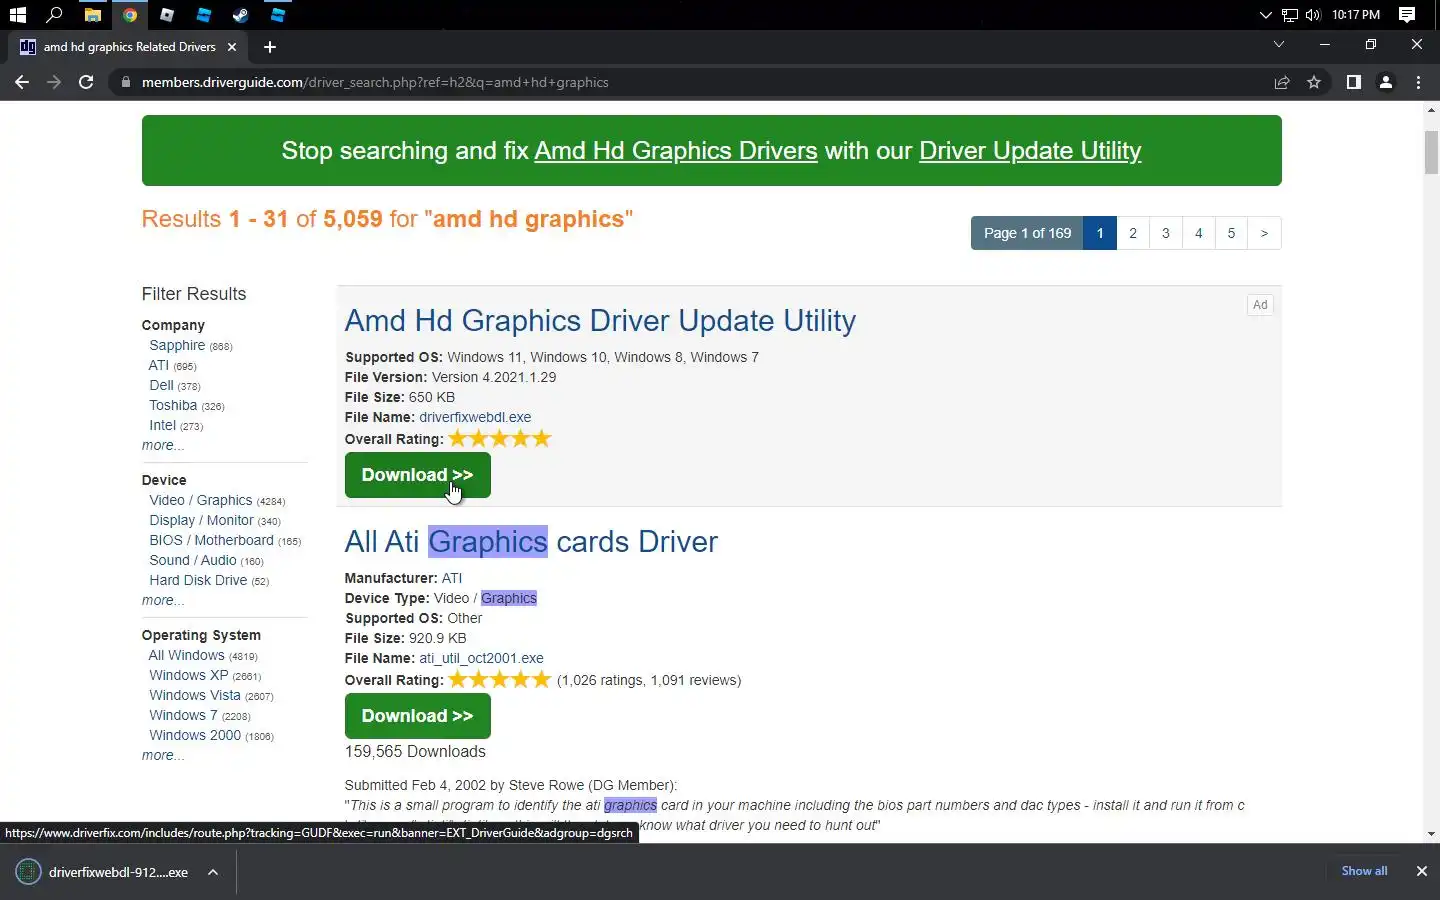
Task: Filter by Sound / Audio device
Action: click(x=193, y=560)
